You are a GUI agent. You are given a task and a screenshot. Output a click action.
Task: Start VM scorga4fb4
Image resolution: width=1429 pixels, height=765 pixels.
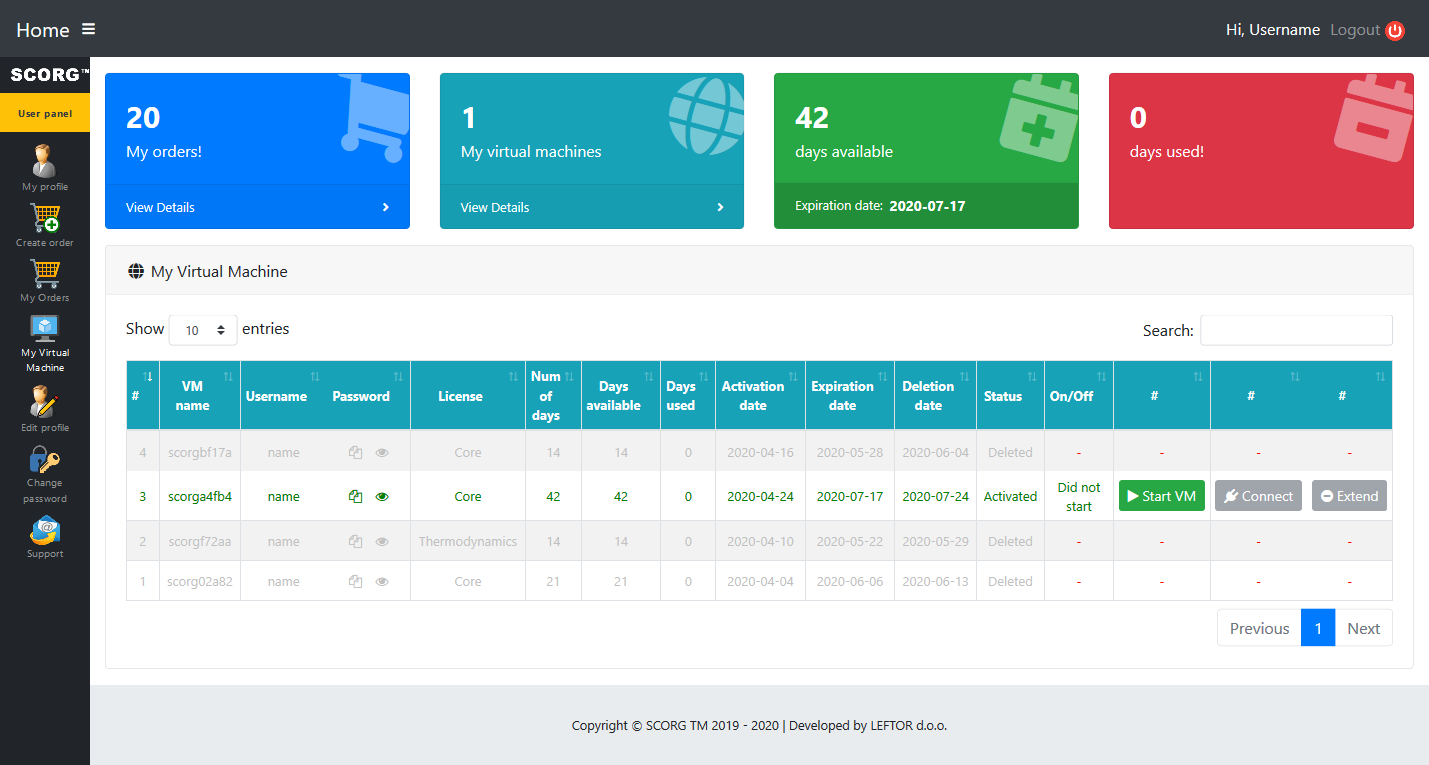pos(1162,496)
